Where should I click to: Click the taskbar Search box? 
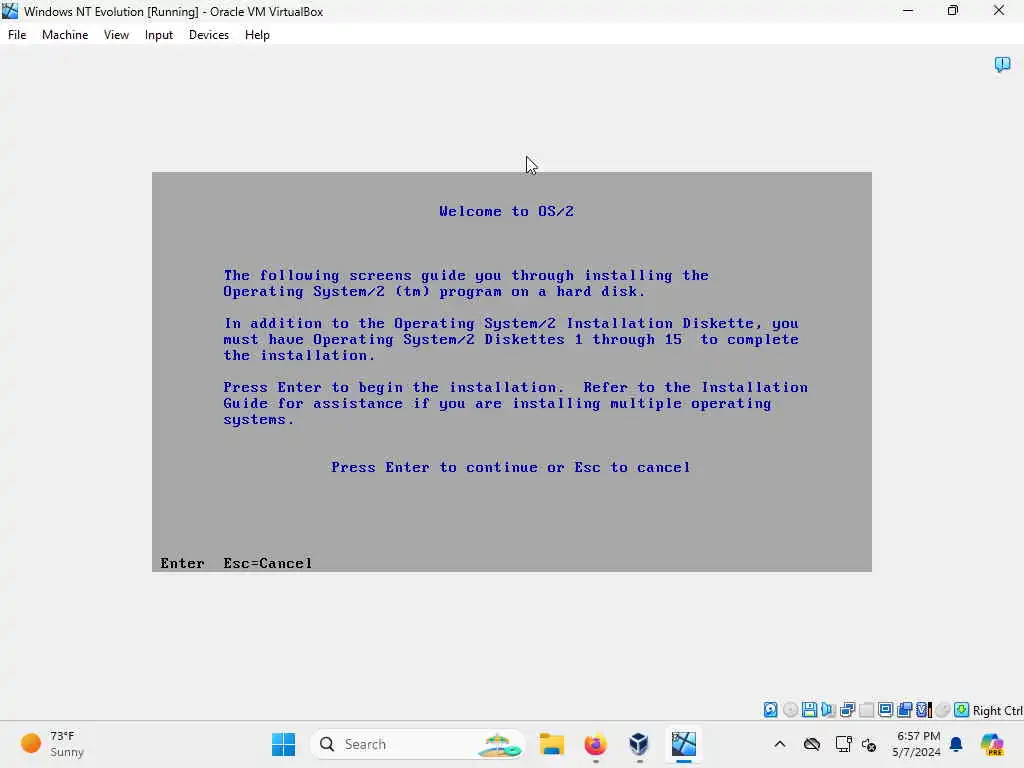point(417,744)
